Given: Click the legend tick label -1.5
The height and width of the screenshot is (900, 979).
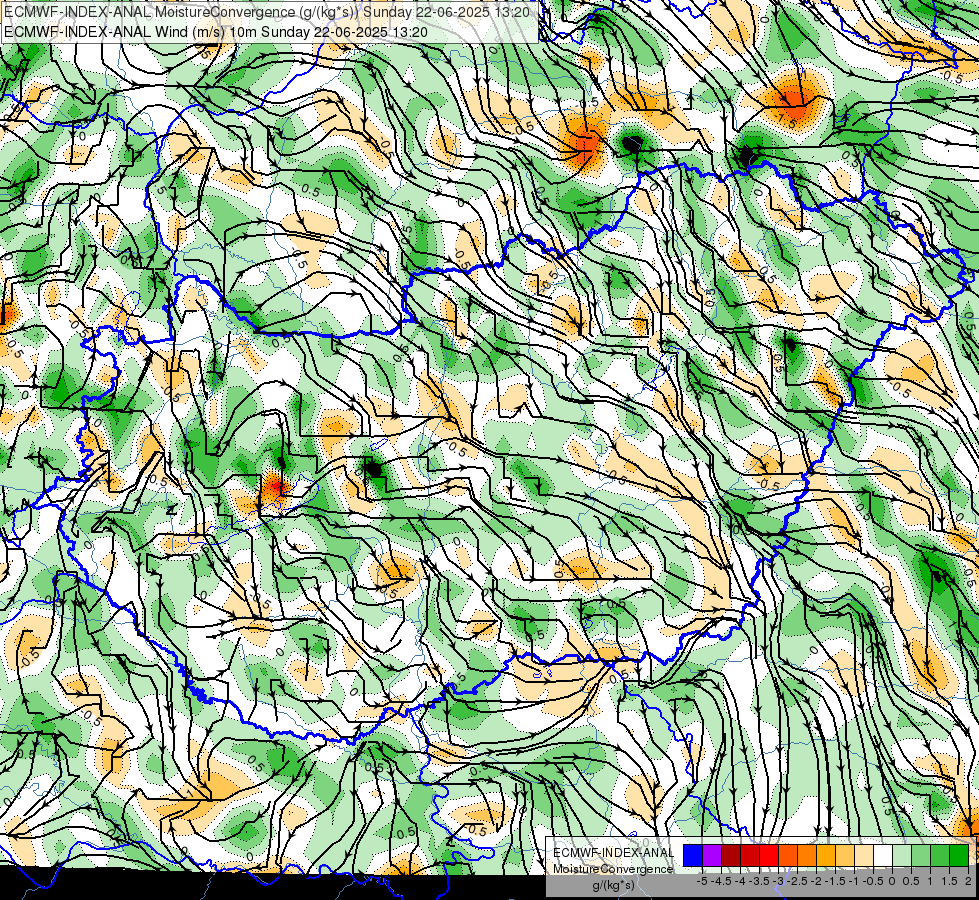Looking at the screenshot, I should [836, 881].
